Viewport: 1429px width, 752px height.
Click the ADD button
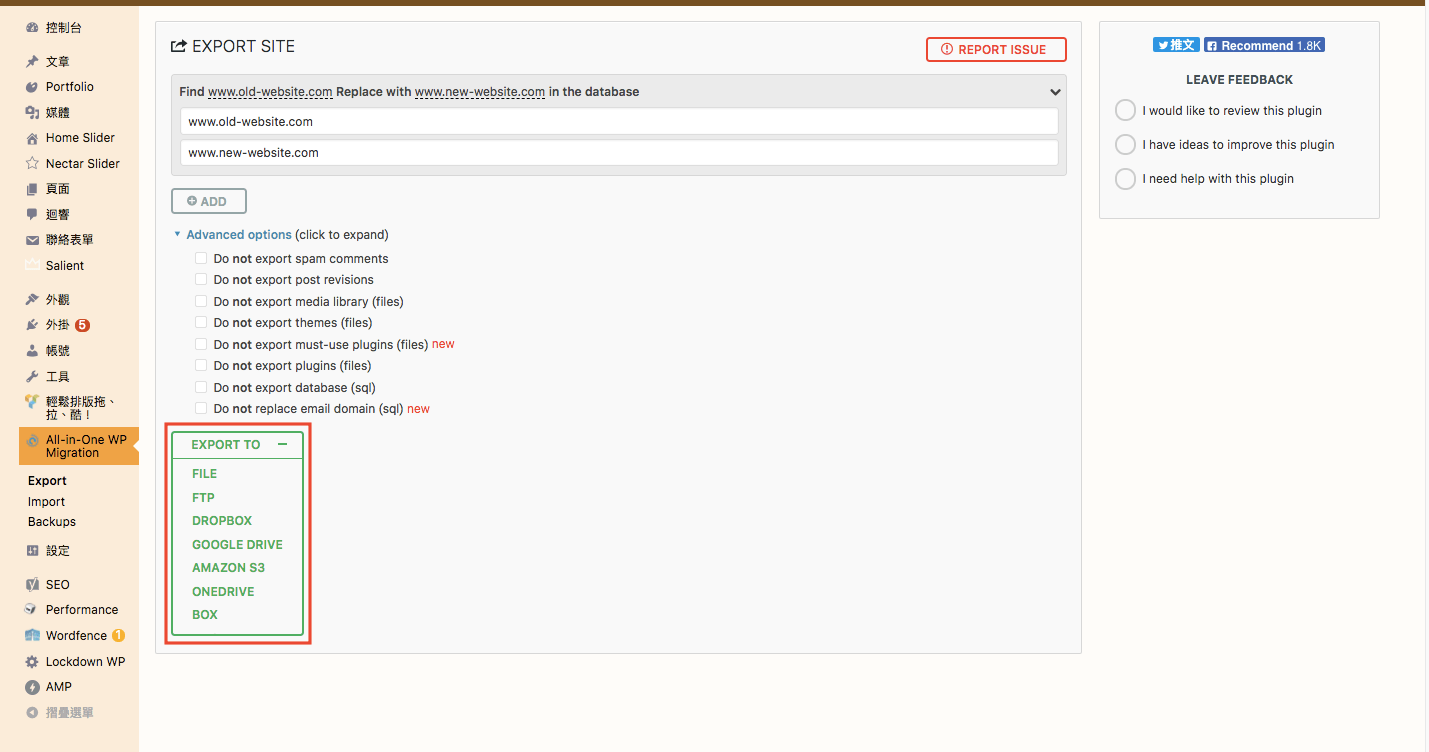pyautogui.click(x=209, y=201)
